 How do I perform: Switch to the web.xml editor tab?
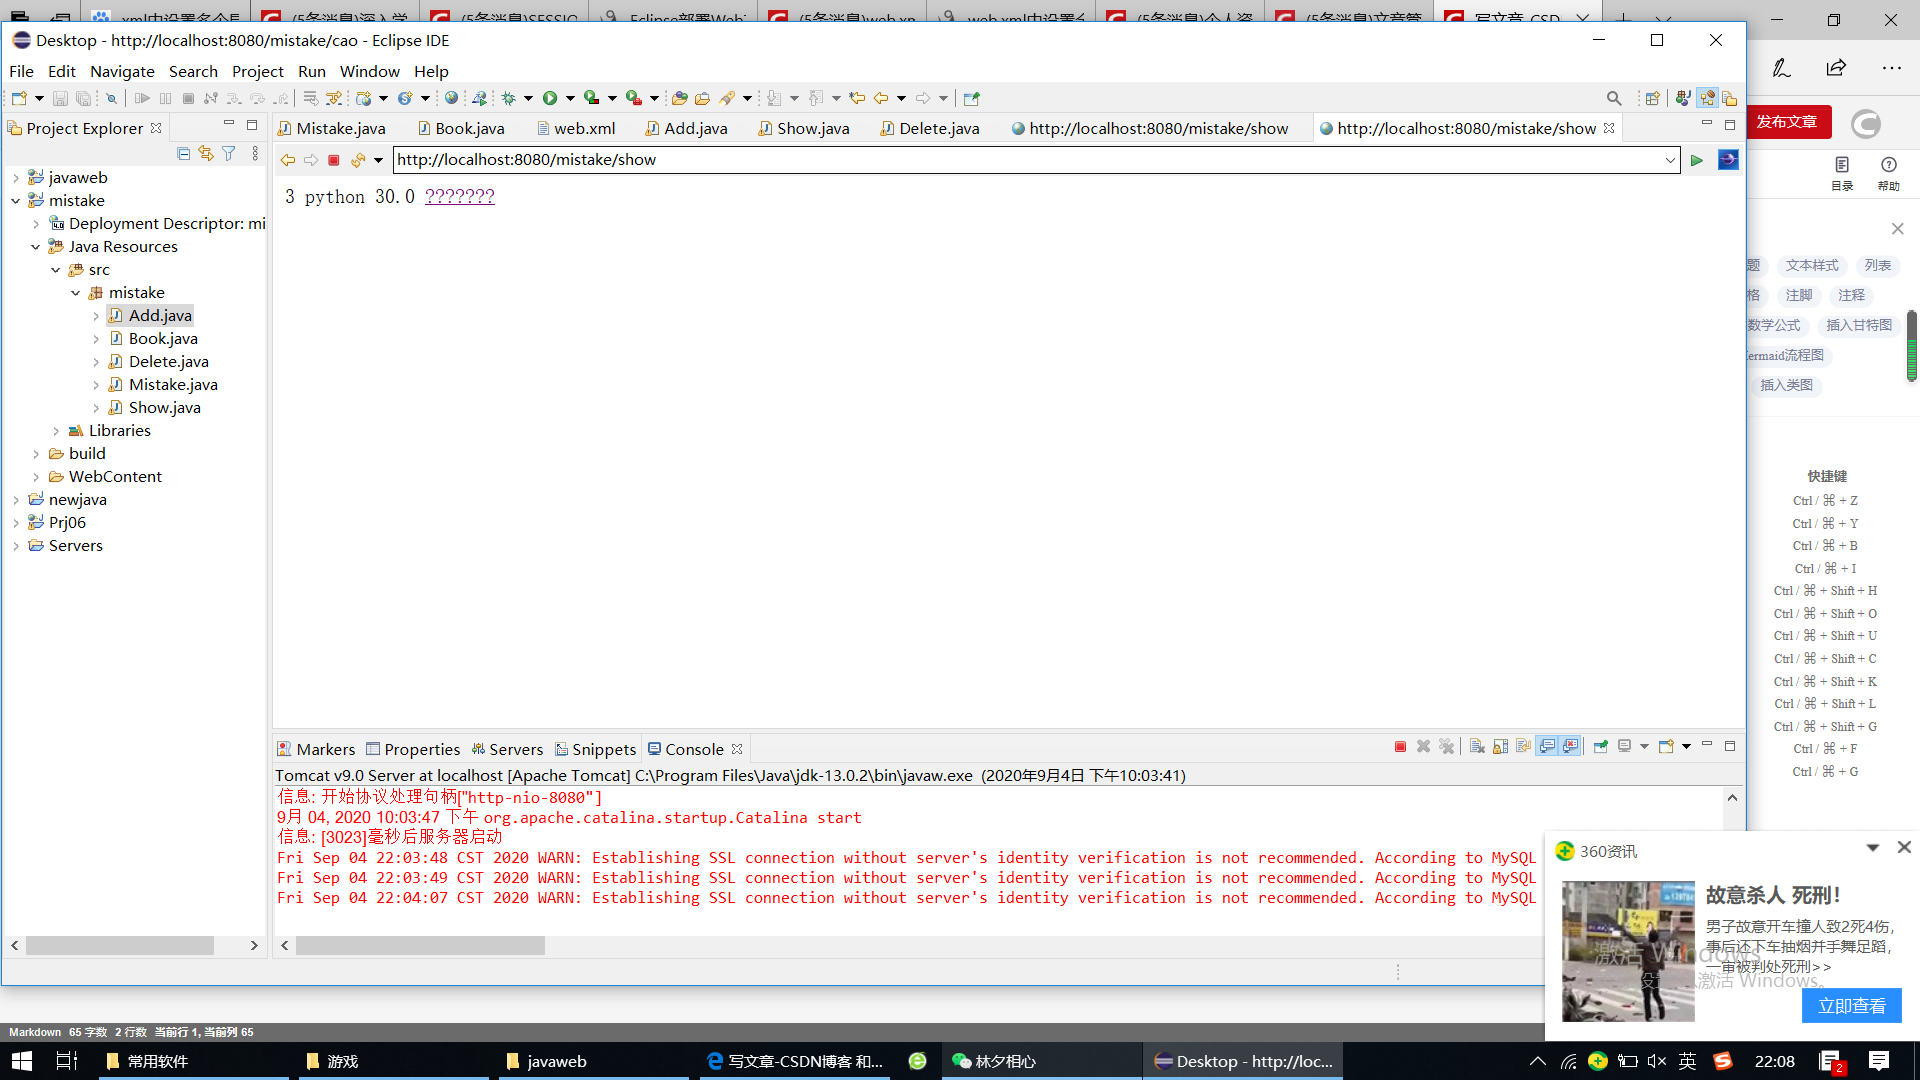coord(576,128)
